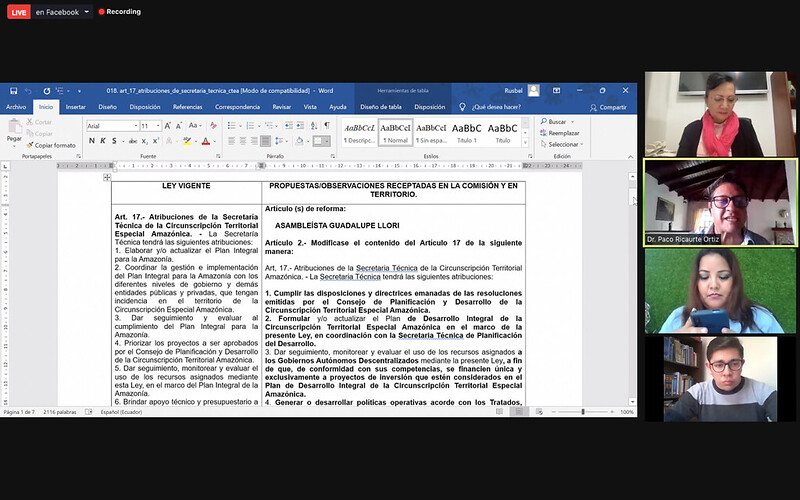Image resolution: width=800 pixels, height=500 pixels.
Task: Align text right
Action: [x=254, y=141]
